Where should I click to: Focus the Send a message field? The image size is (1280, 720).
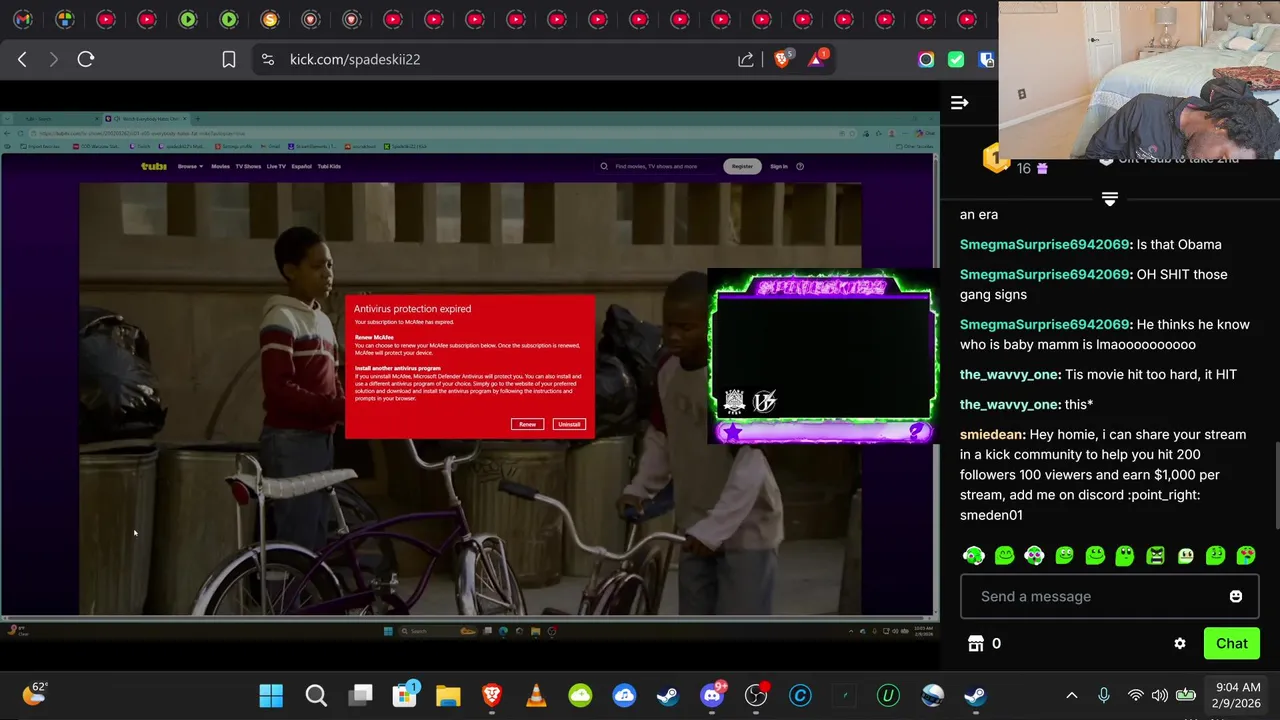pyautogui.click(x=1109, y=596)
